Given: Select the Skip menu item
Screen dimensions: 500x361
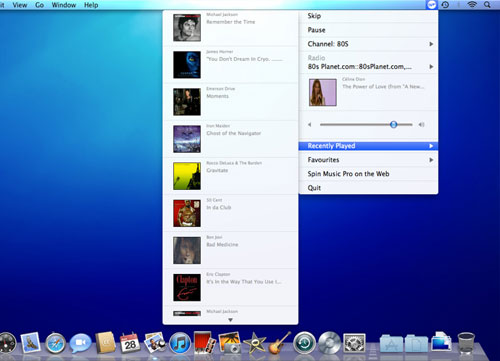Looking at the screenshot, I should [x=369, y=16].
